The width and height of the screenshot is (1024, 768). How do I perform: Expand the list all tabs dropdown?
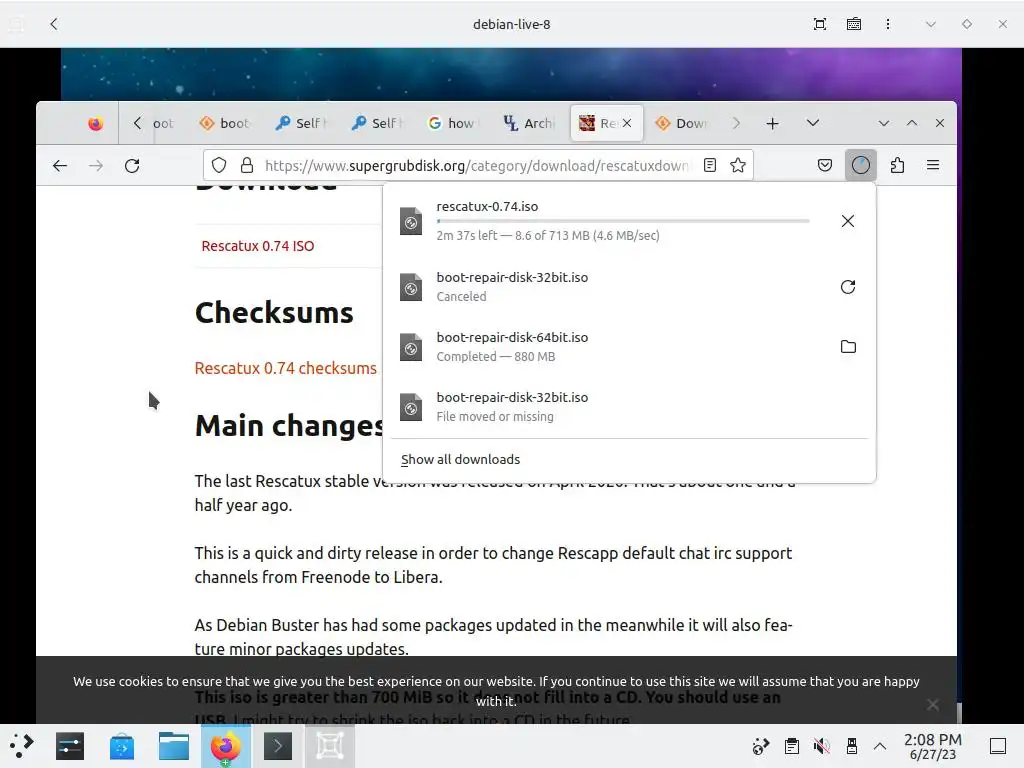[x=812, y=123]
